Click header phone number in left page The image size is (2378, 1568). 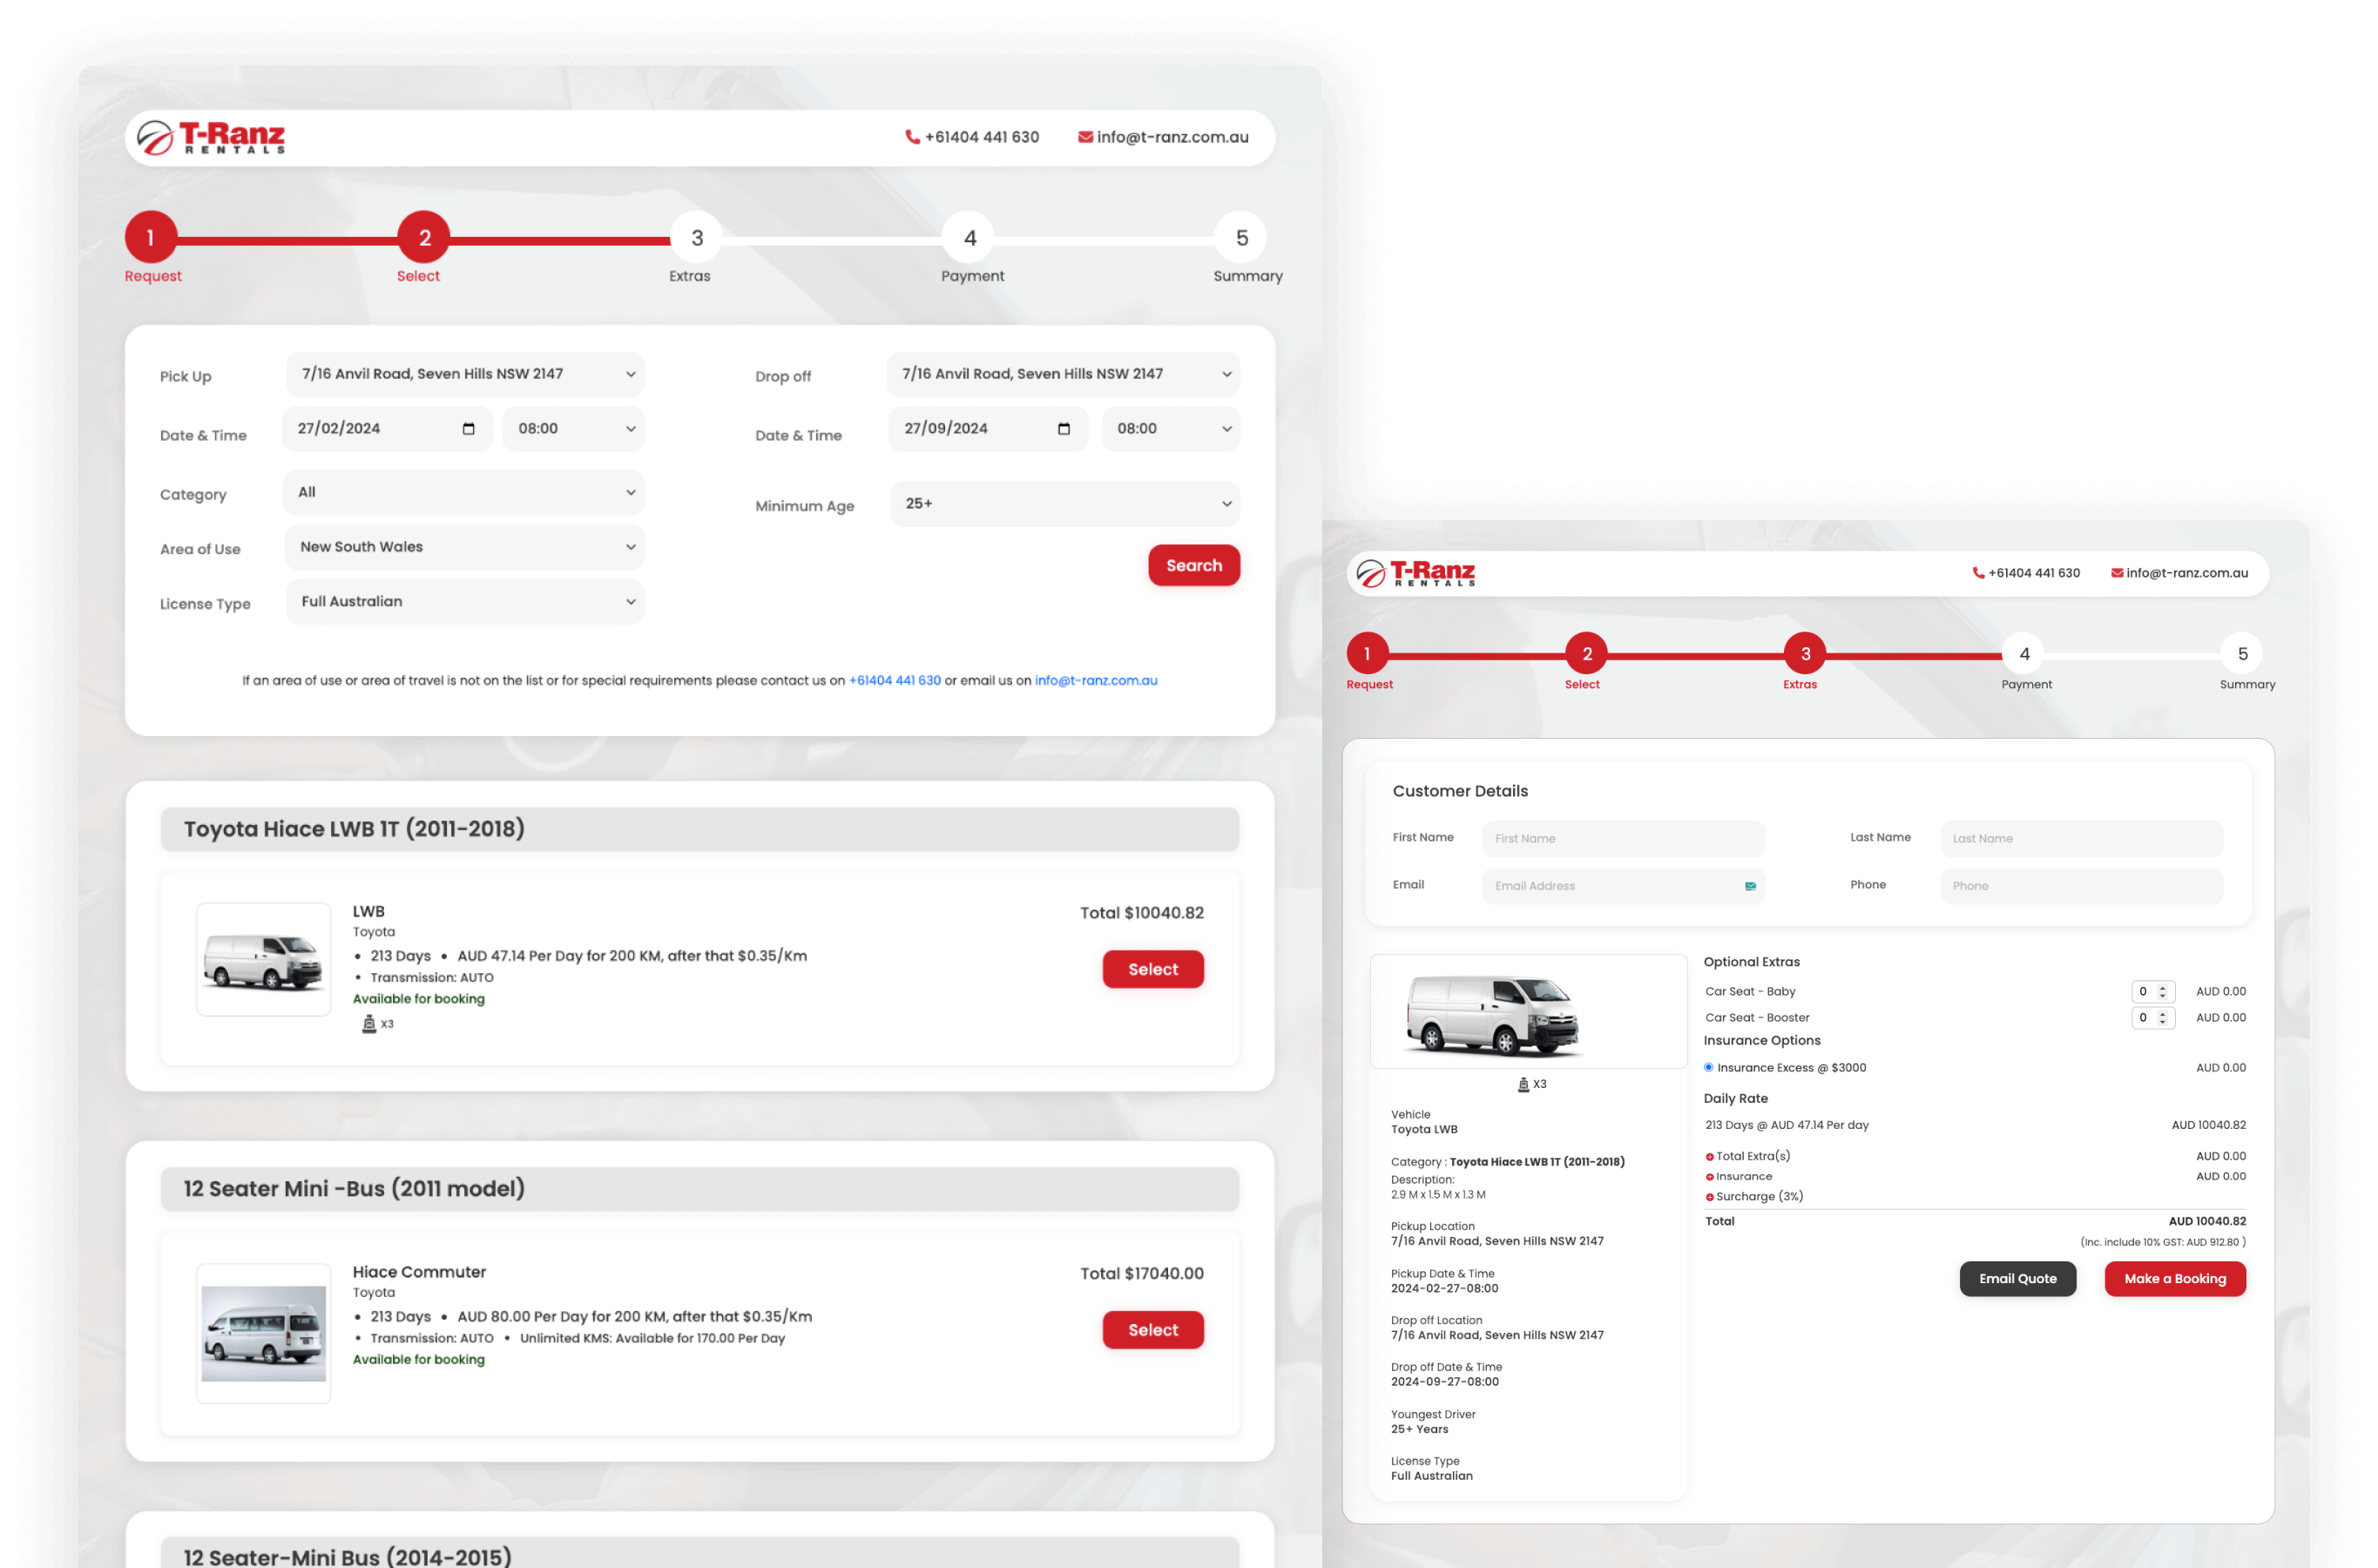[981, 137]
